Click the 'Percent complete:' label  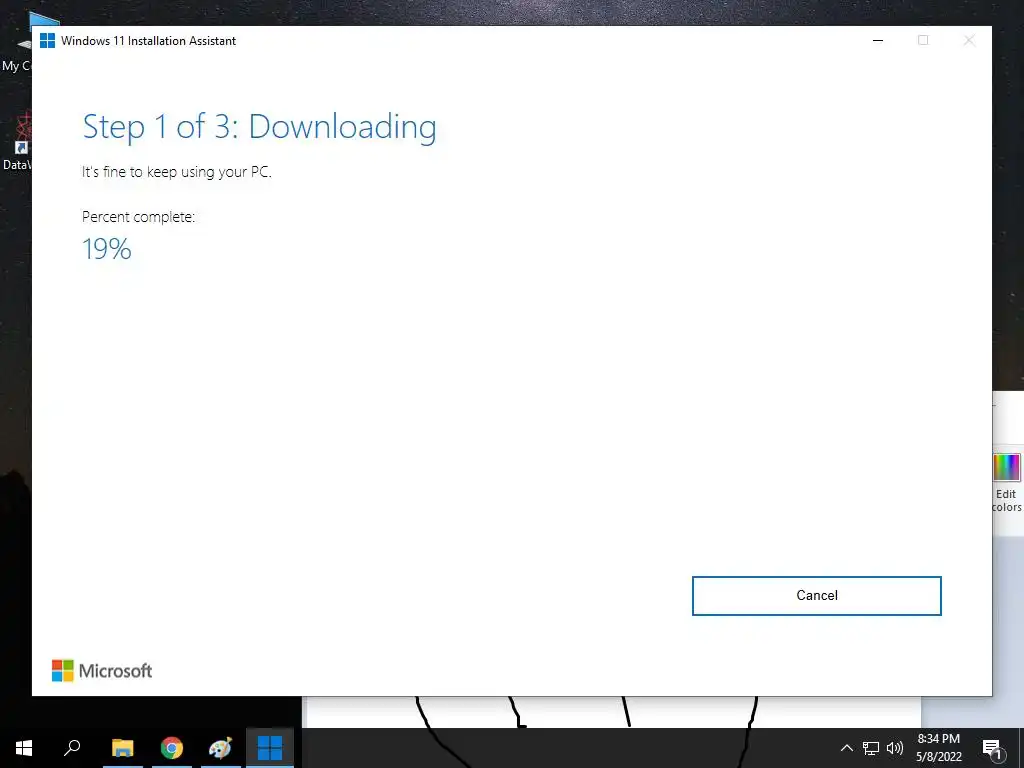click(138, 217)
